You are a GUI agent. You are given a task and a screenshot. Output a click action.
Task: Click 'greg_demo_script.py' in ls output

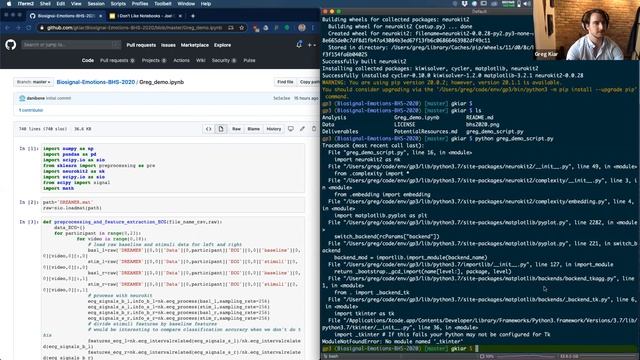pyautogui.click(x=495, y=131)
